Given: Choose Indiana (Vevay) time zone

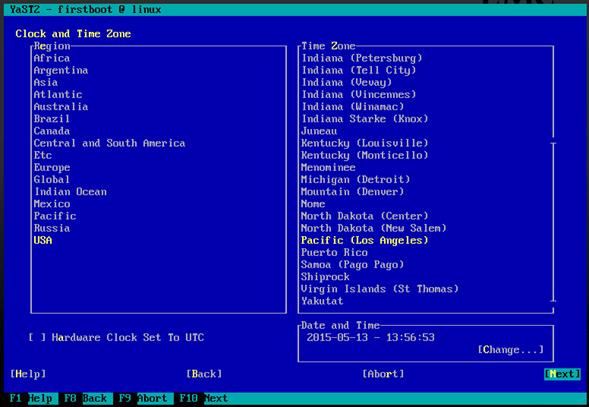Looking at the screenshot, I should pos(347,82).
